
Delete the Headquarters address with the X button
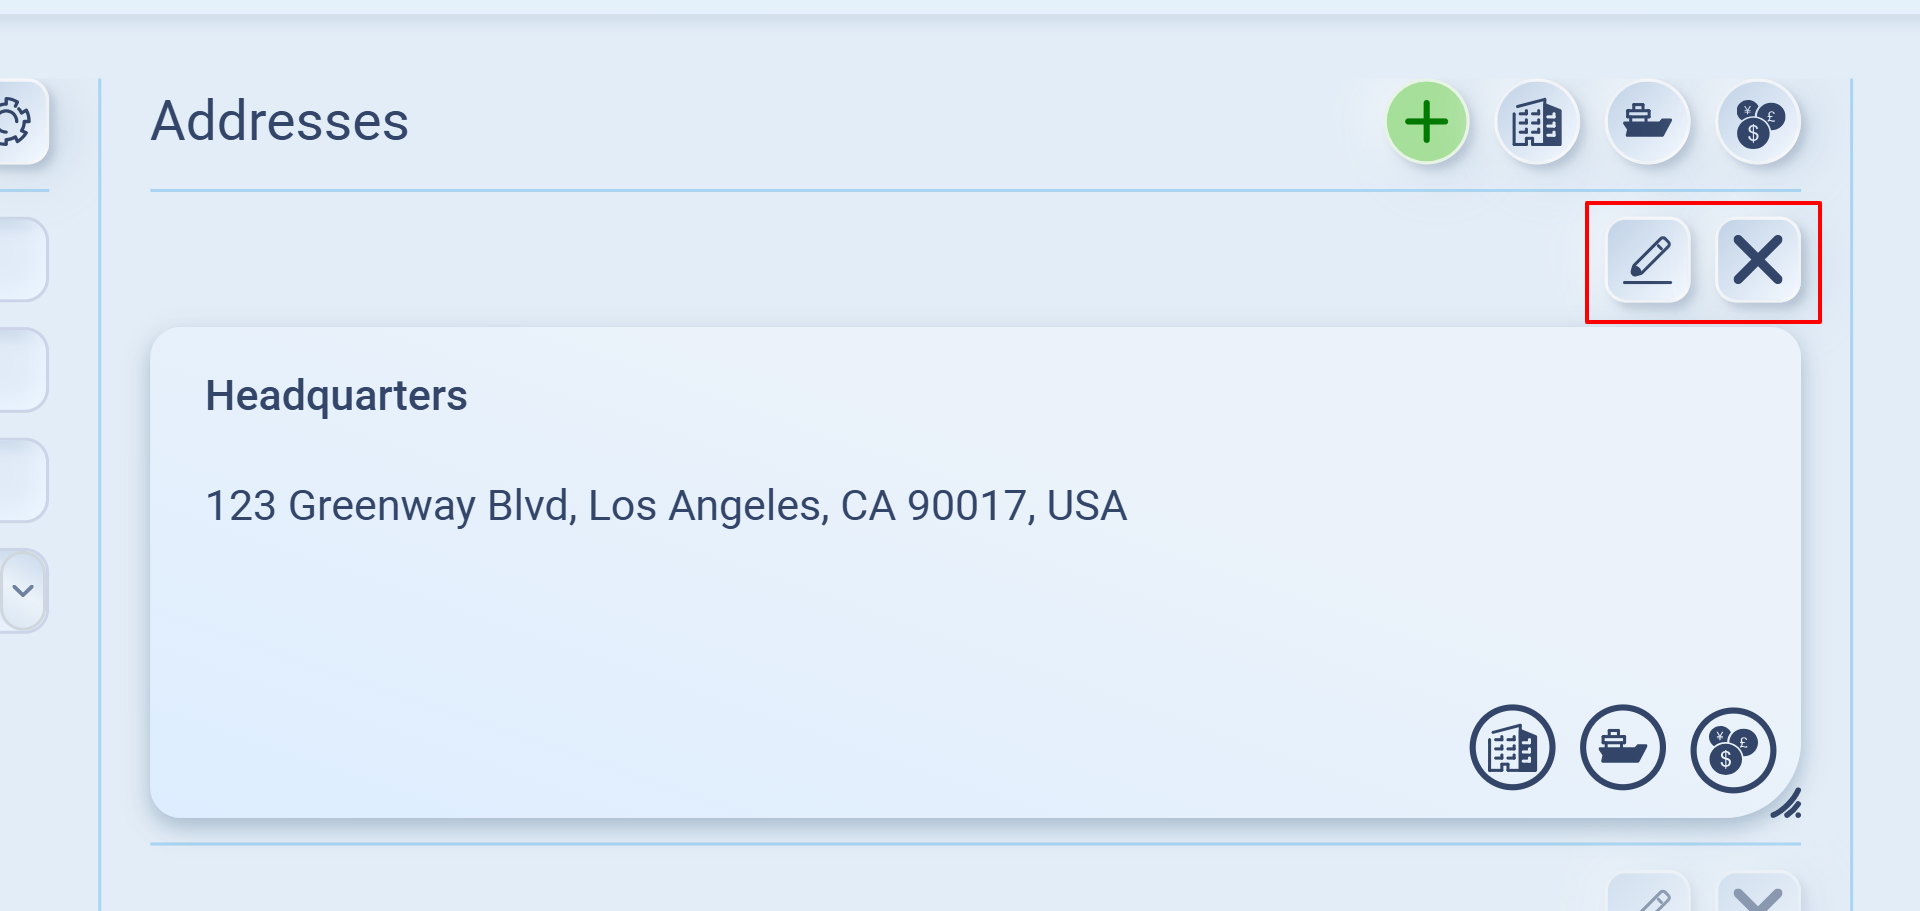pyautogui.click(x=1758, y=260)
